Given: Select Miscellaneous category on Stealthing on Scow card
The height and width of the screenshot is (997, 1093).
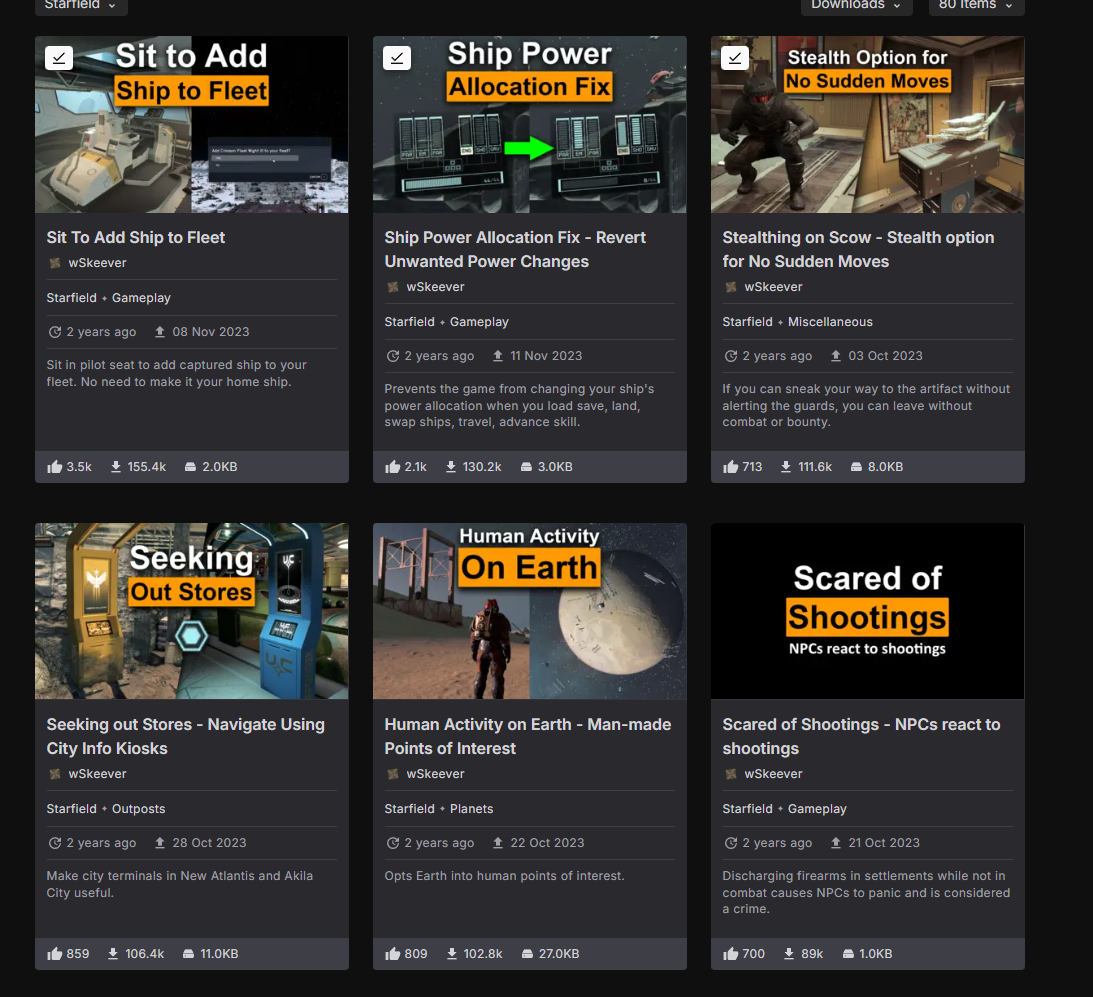Looking at the screenshot, I should (830, 321).
